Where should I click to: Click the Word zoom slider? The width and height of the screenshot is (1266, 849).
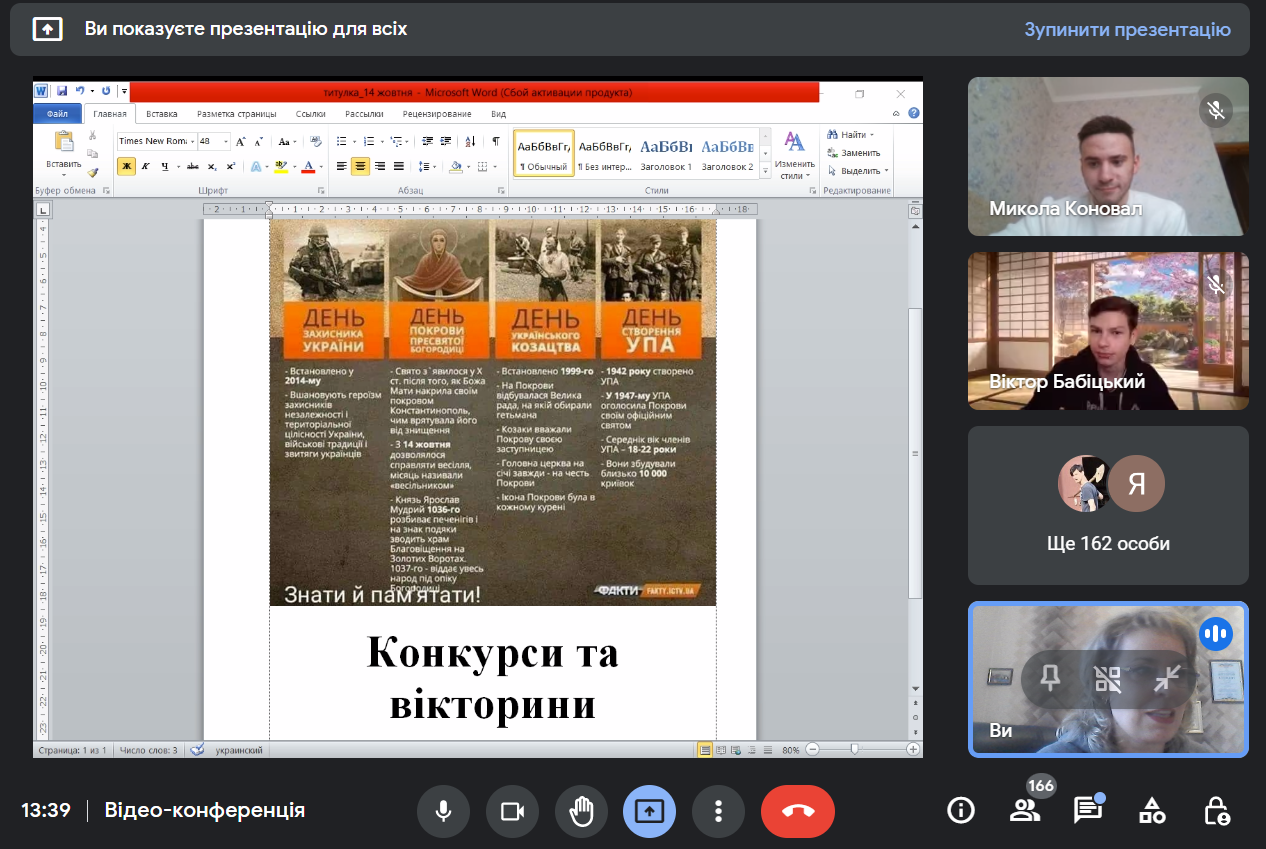click(x=854, y=749)
